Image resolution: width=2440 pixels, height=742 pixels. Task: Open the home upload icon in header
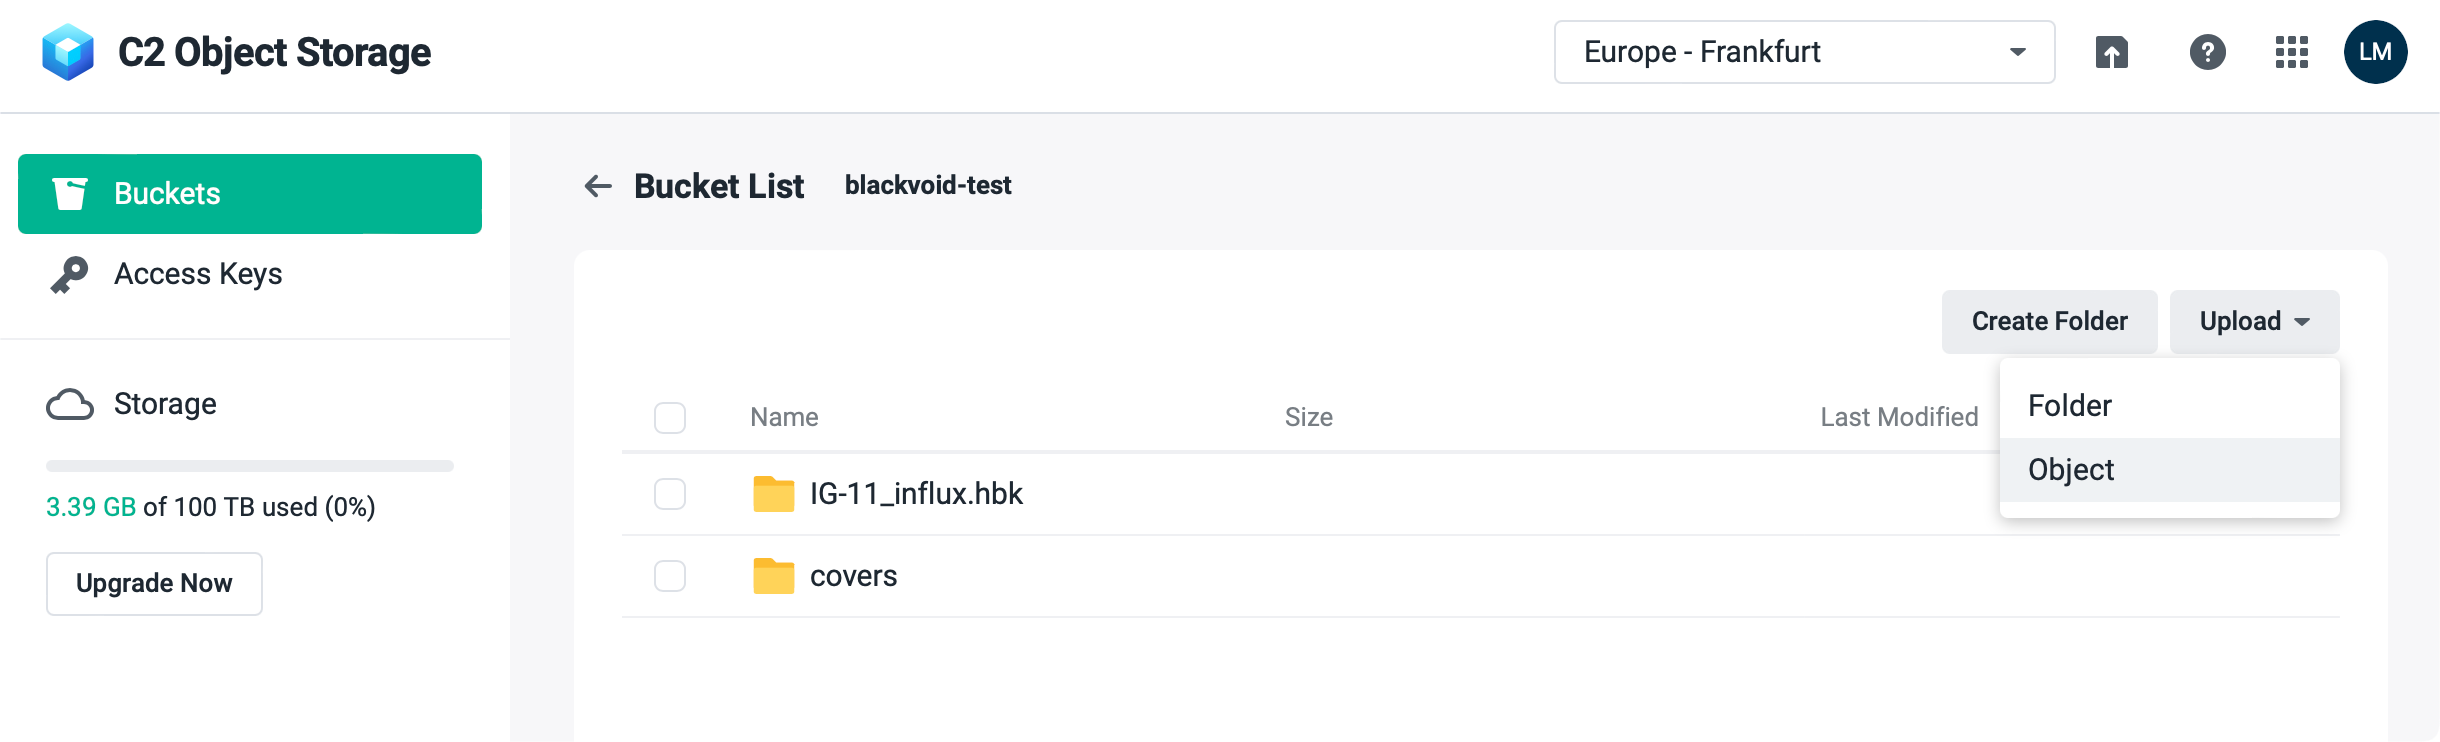[x=2111, y=52]
